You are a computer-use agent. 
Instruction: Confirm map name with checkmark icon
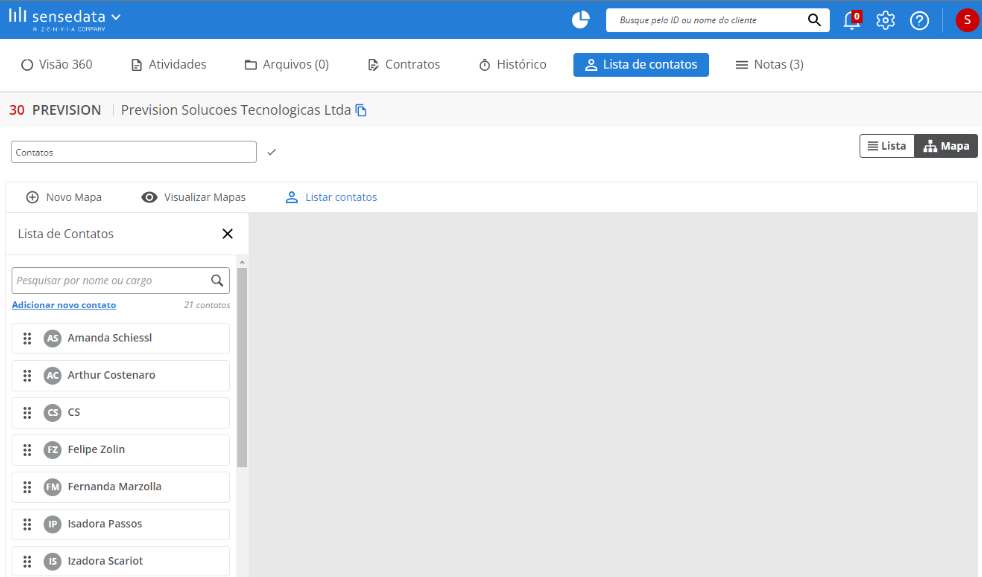[x=272, y=152]
